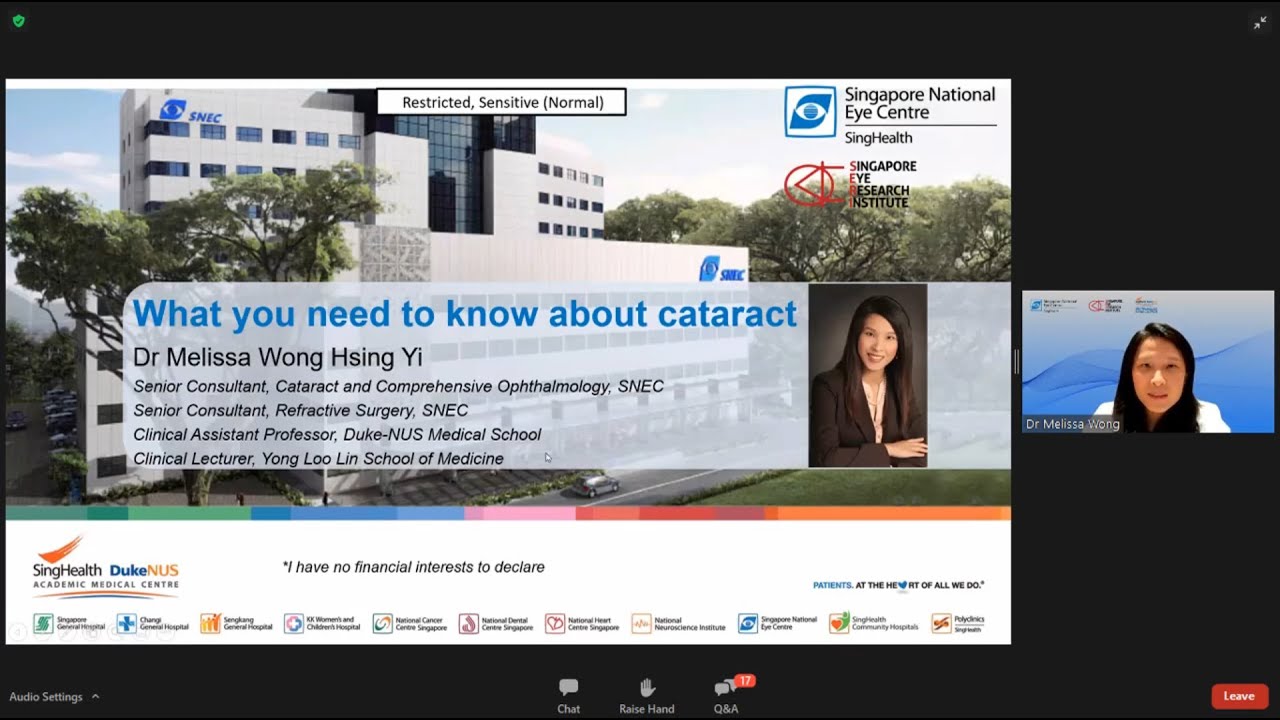Select Dr Melissa Wong's video thumbnail
The height and width of the screenshot is (720, 1280).
1148,362
